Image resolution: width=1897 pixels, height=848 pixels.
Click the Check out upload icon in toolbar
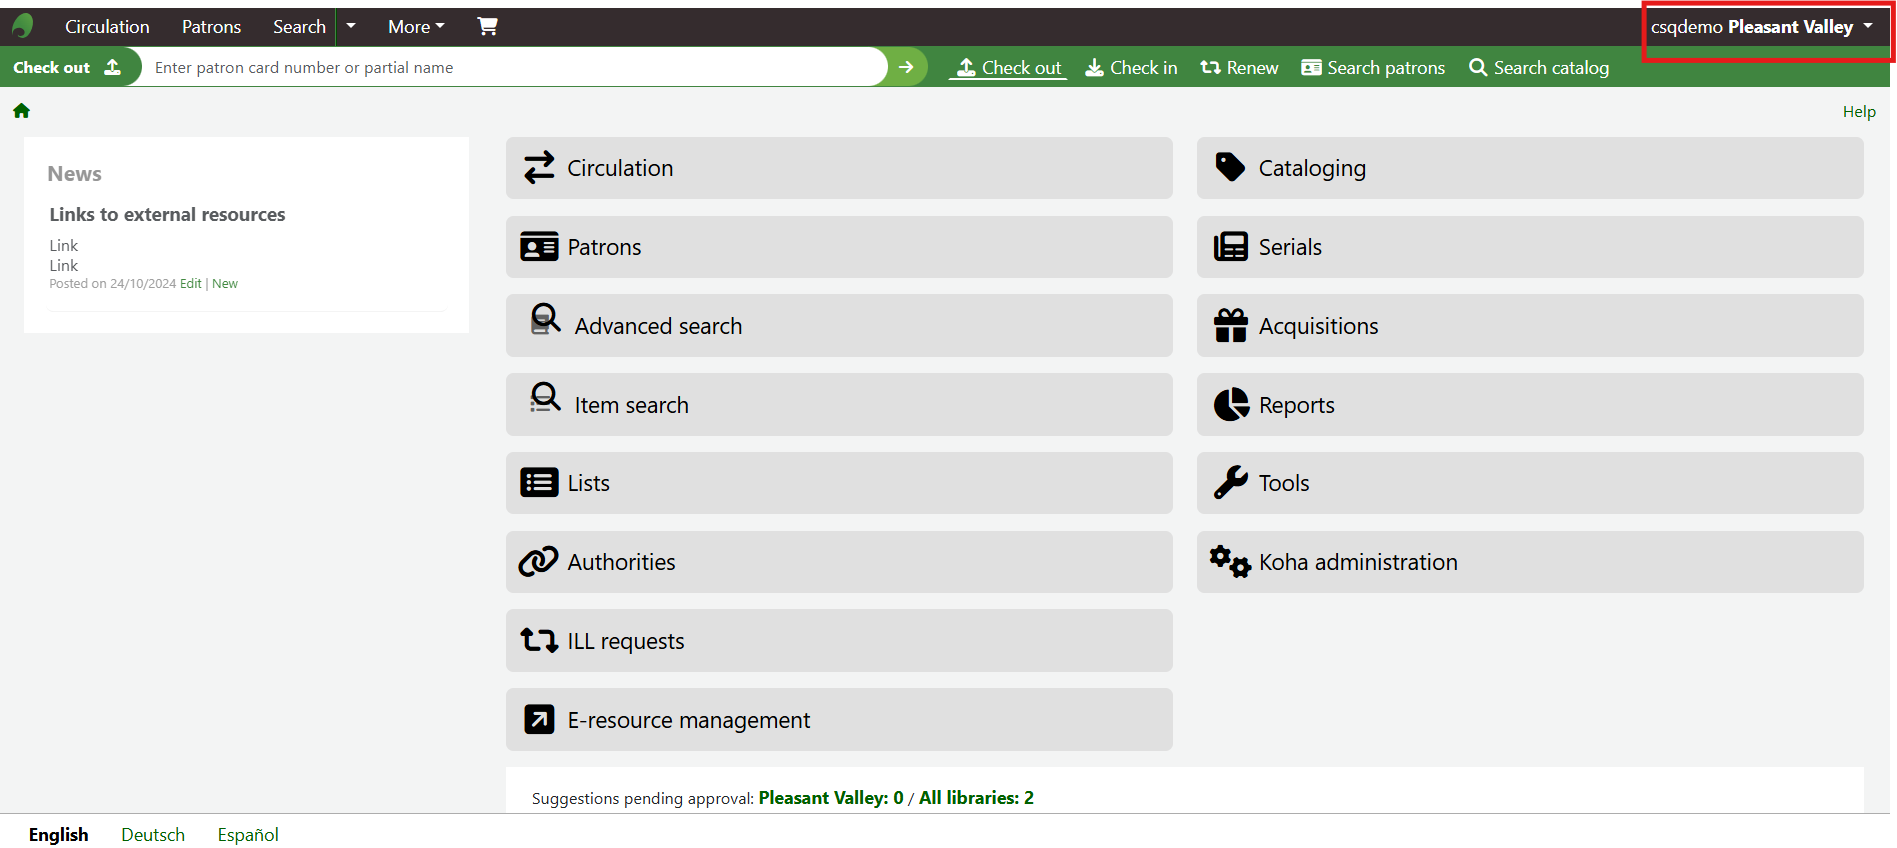pos(966,67)
